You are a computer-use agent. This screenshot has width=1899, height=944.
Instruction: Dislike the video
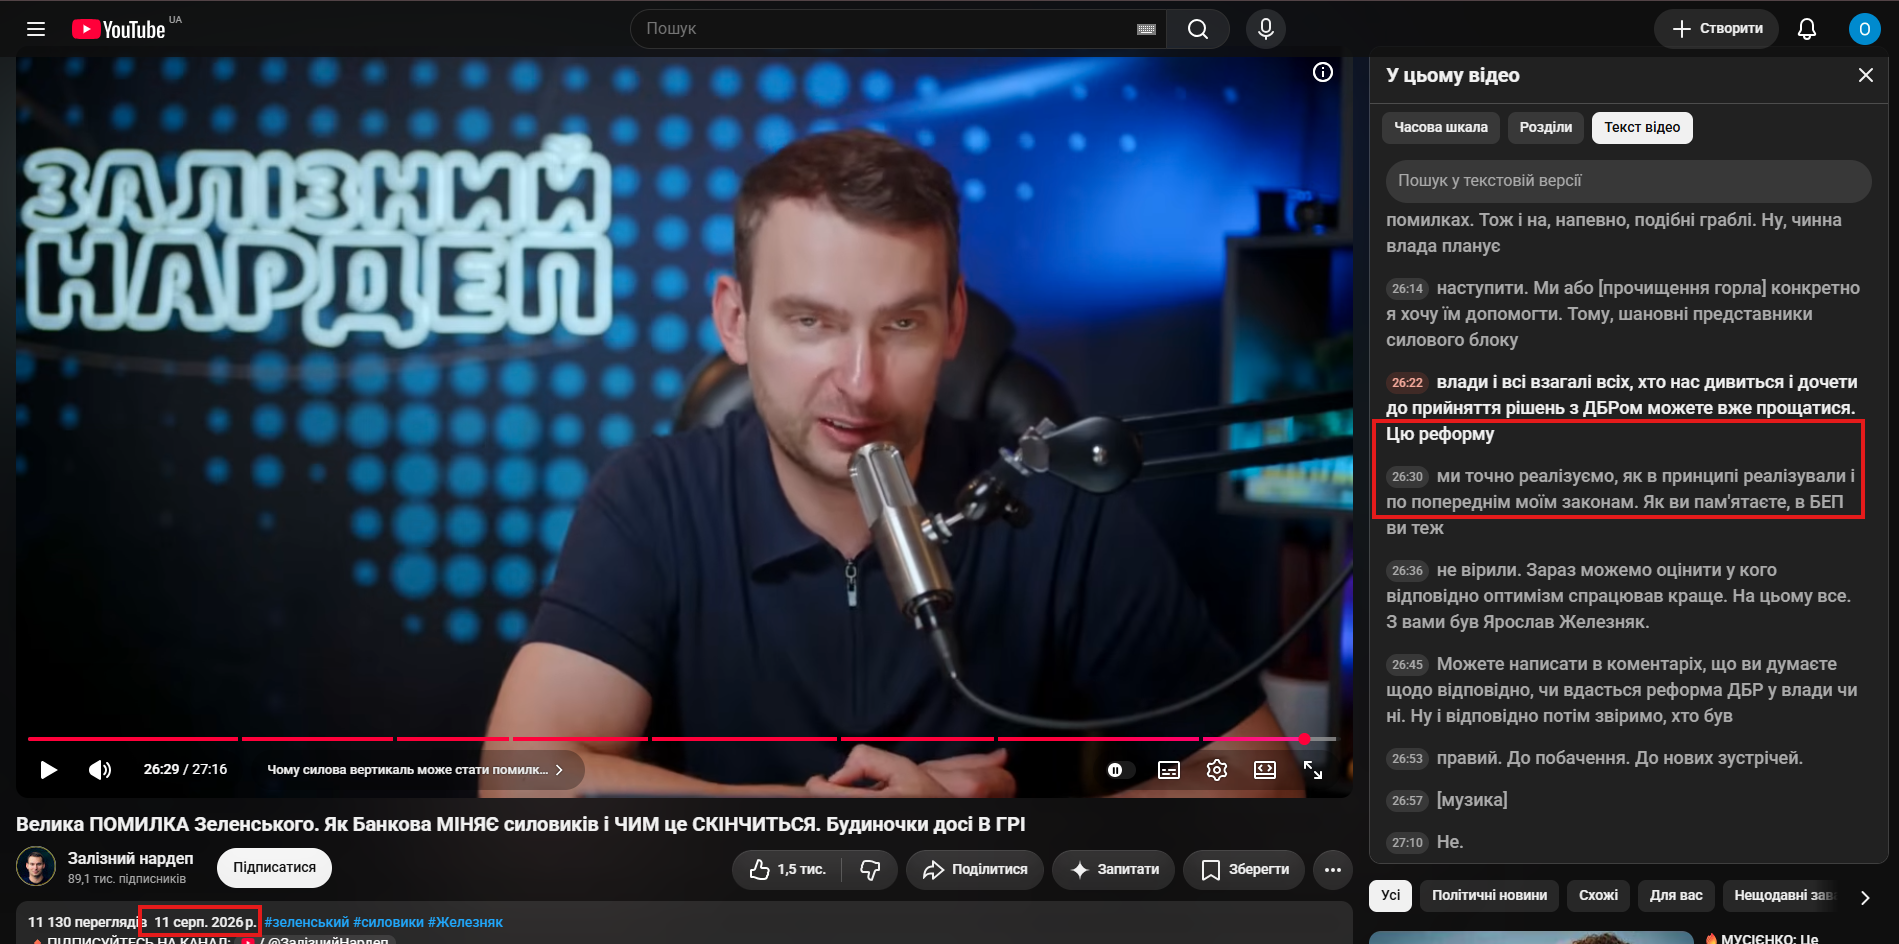coord(870,870)
